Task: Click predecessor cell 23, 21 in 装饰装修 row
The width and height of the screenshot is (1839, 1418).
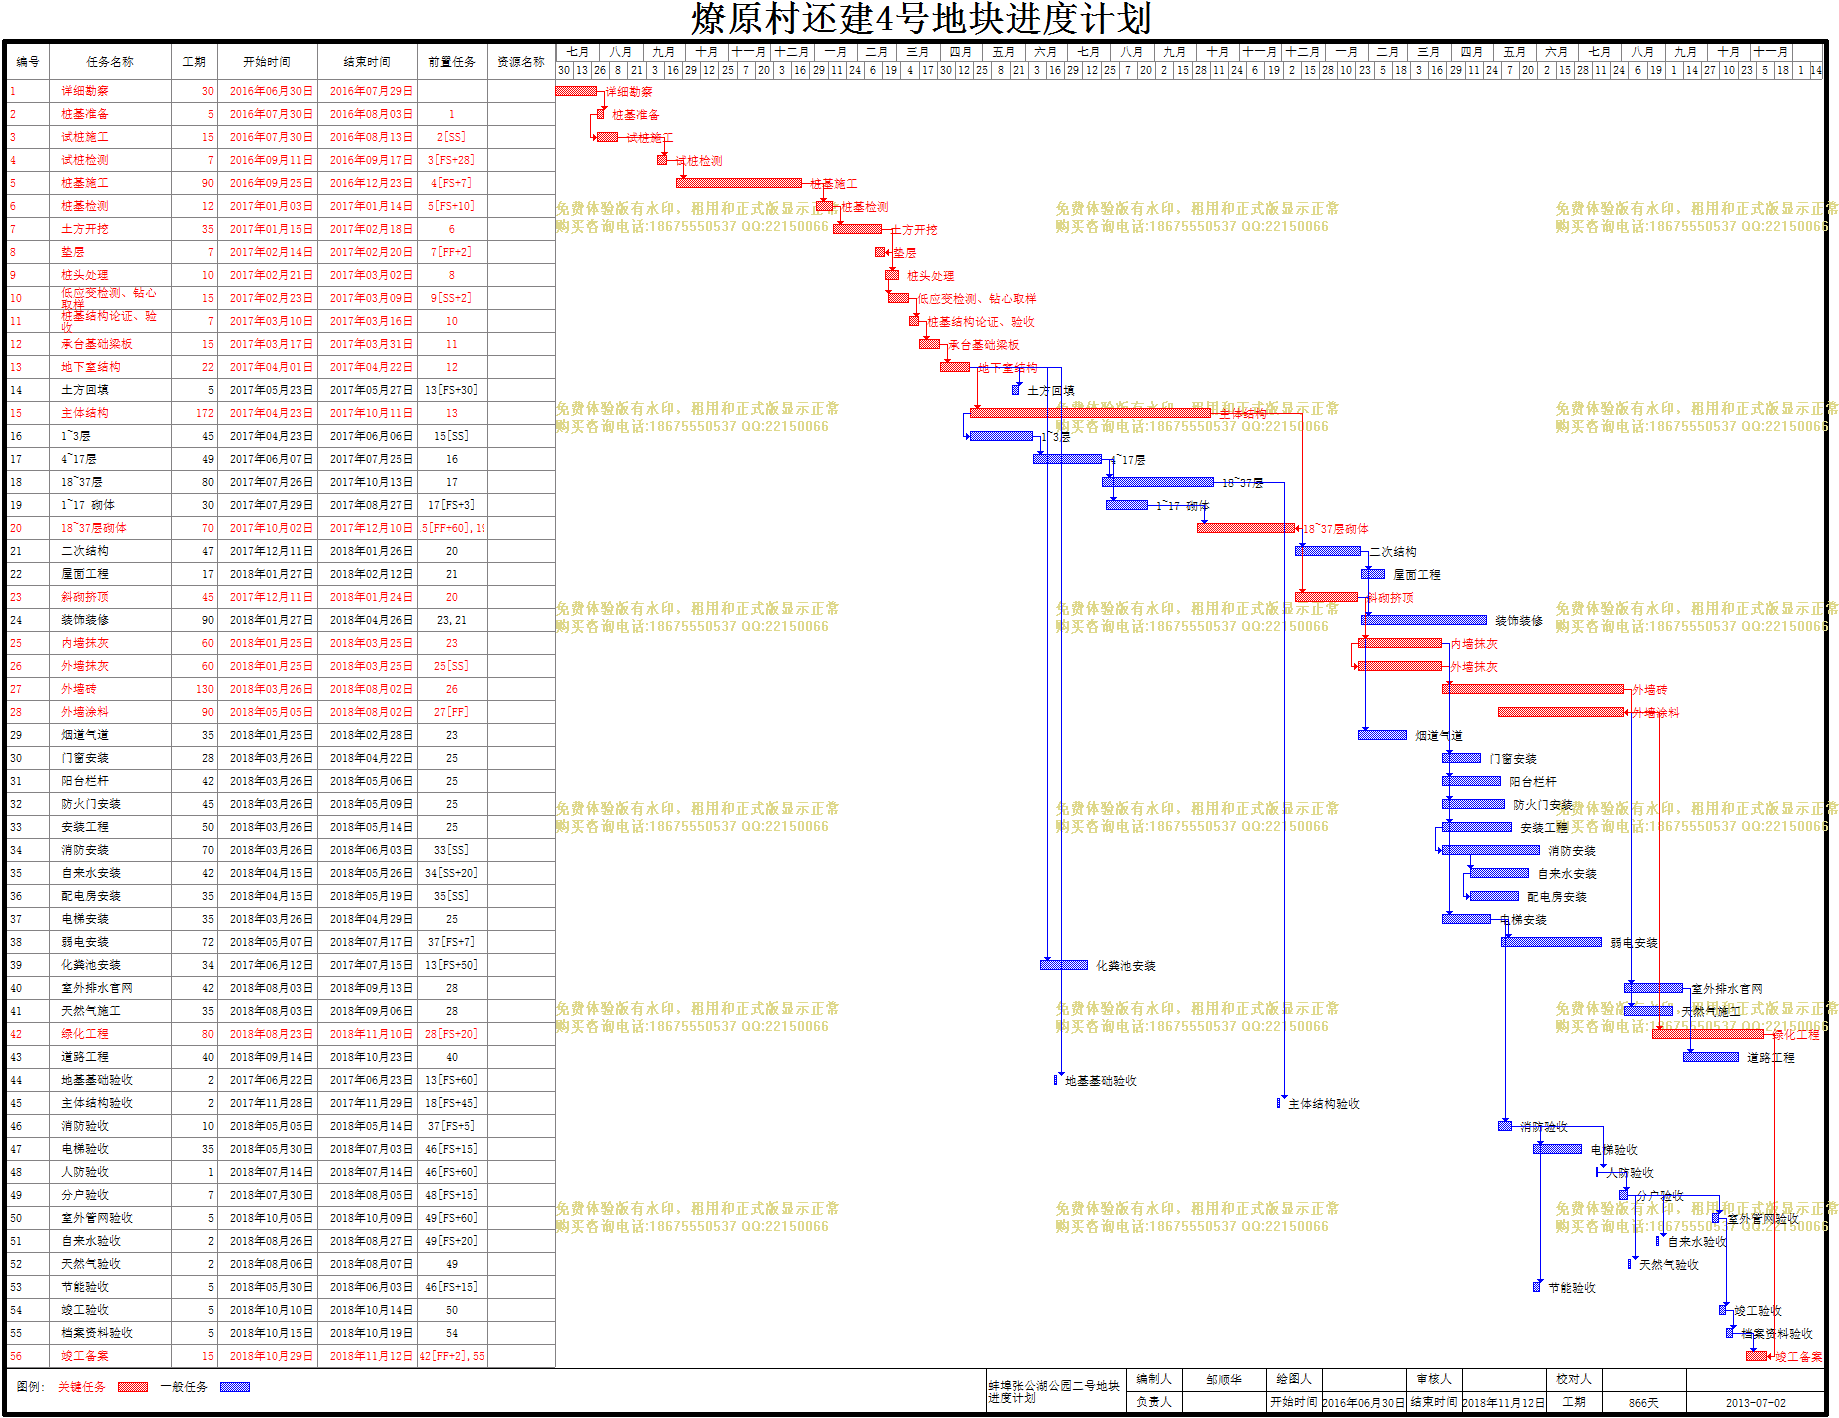Action: [x=452, y=620]
